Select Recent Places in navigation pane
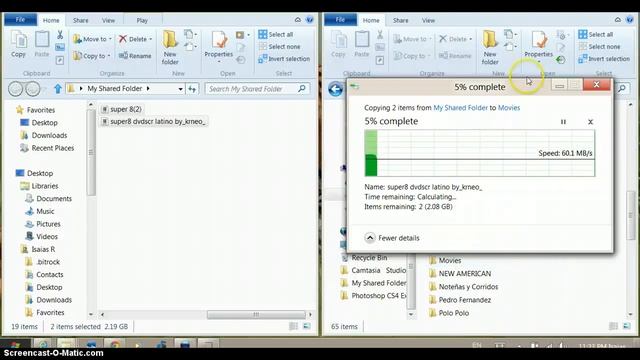This screenshot has height=360, width=640. click(x=48, y=148)
